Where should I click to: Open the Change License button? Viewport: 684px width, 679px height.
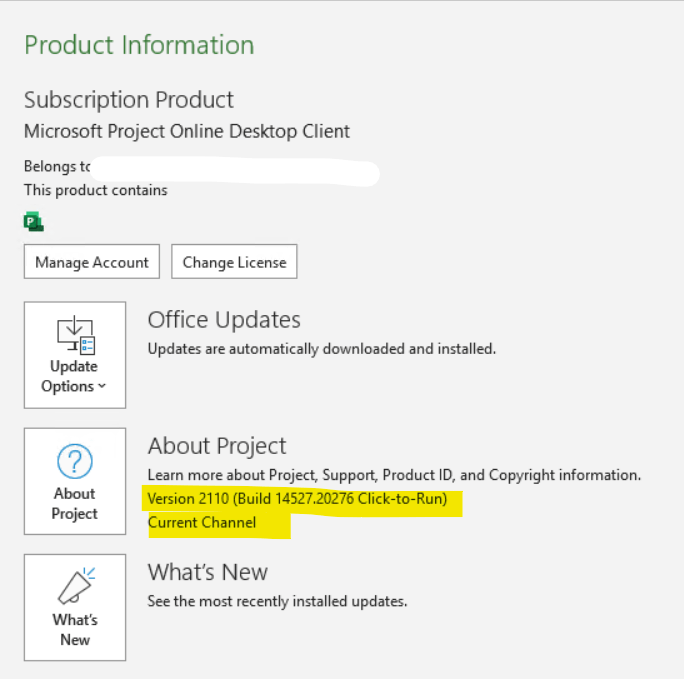[234, 262]
